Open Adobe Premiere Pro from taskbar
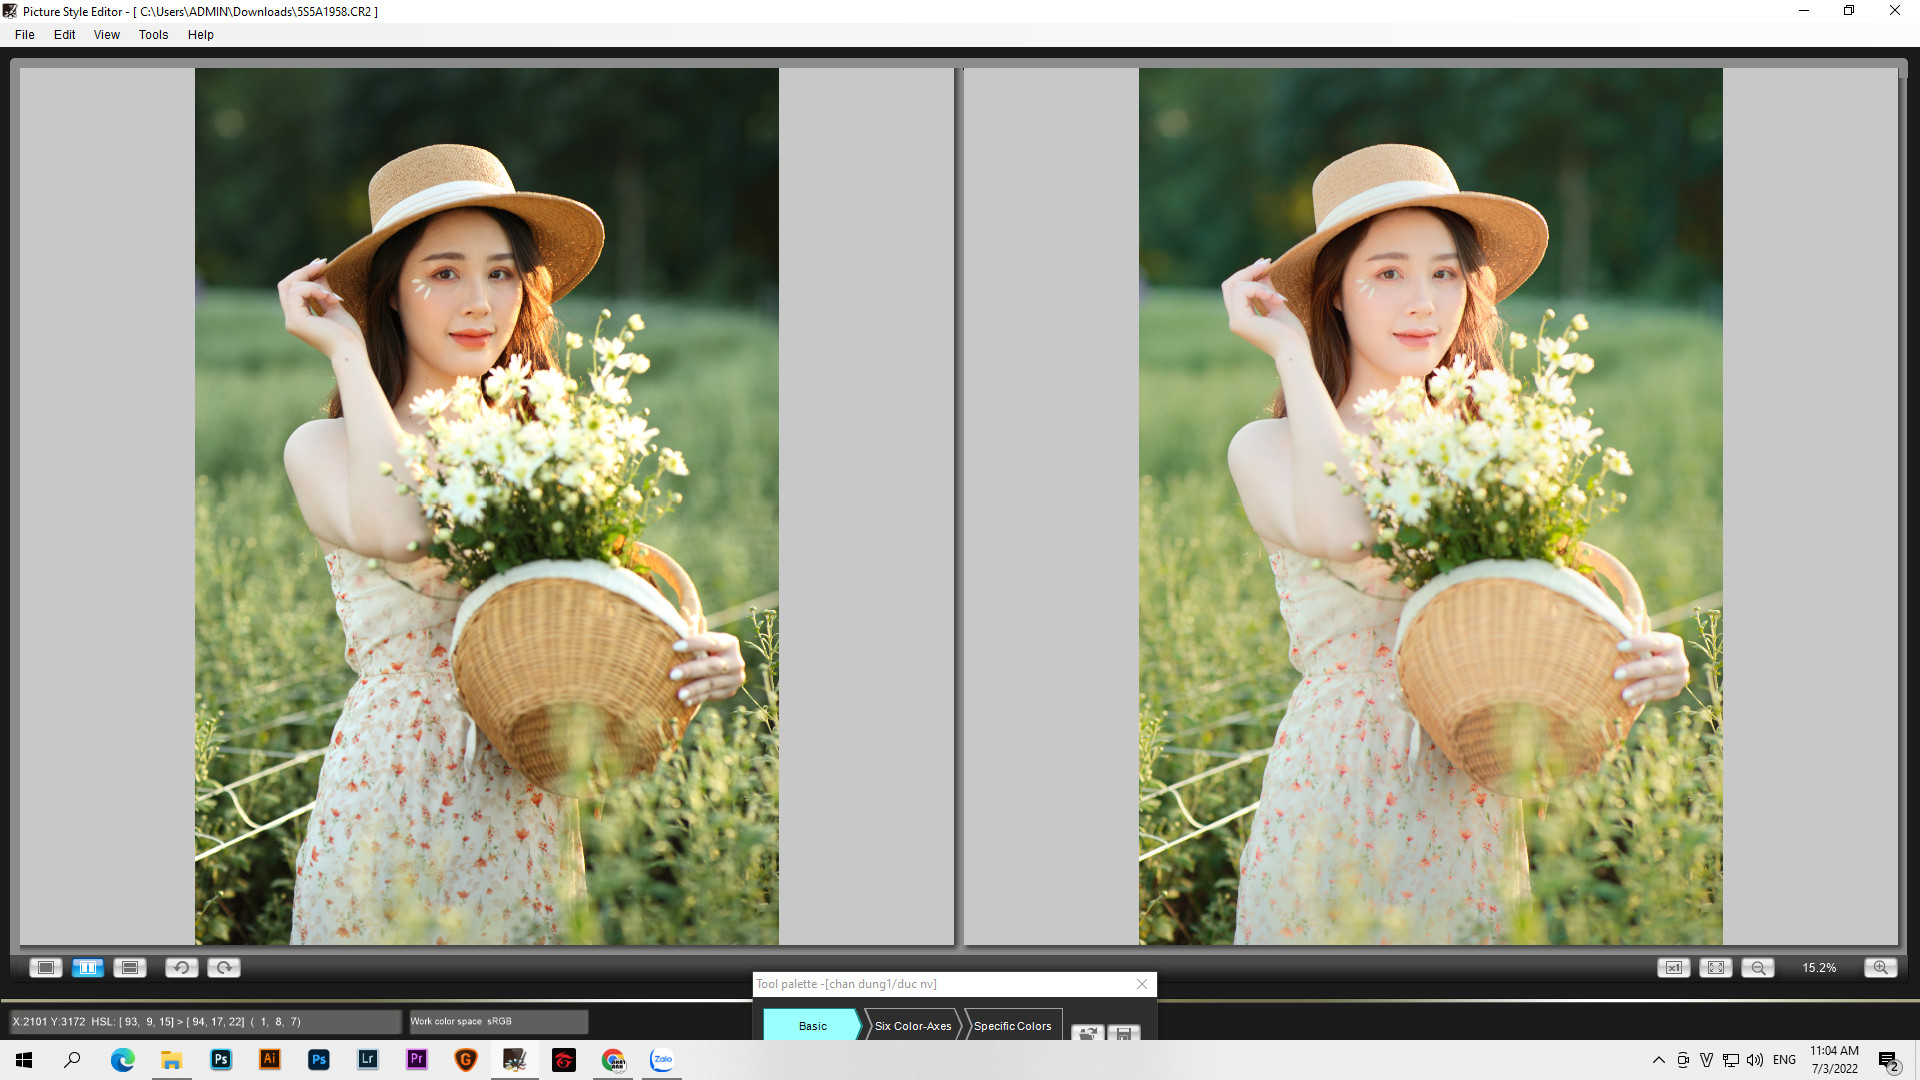 click(x=417, y=1060)
